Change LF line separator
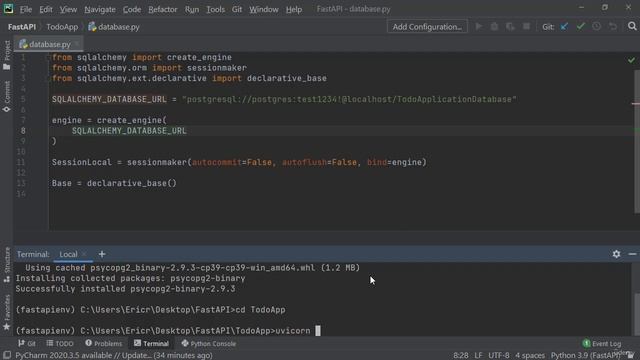This screenshot has width=640, height=360. 478,356
